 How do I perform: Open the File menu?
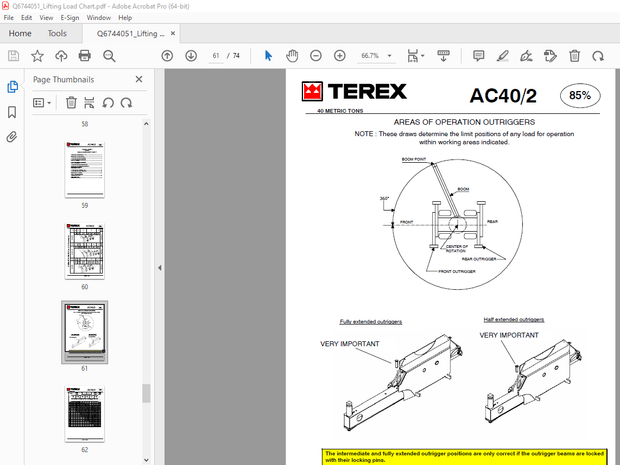[x=8, y=18]
